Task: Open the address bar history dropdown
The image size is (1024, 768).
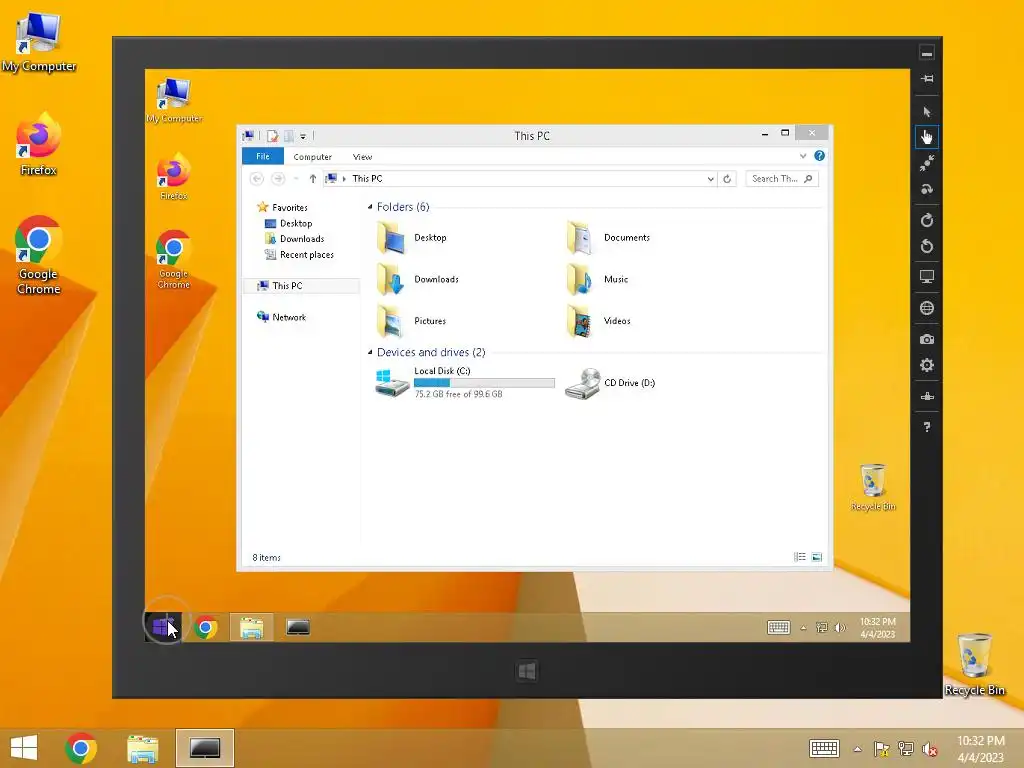Action: 711,178
